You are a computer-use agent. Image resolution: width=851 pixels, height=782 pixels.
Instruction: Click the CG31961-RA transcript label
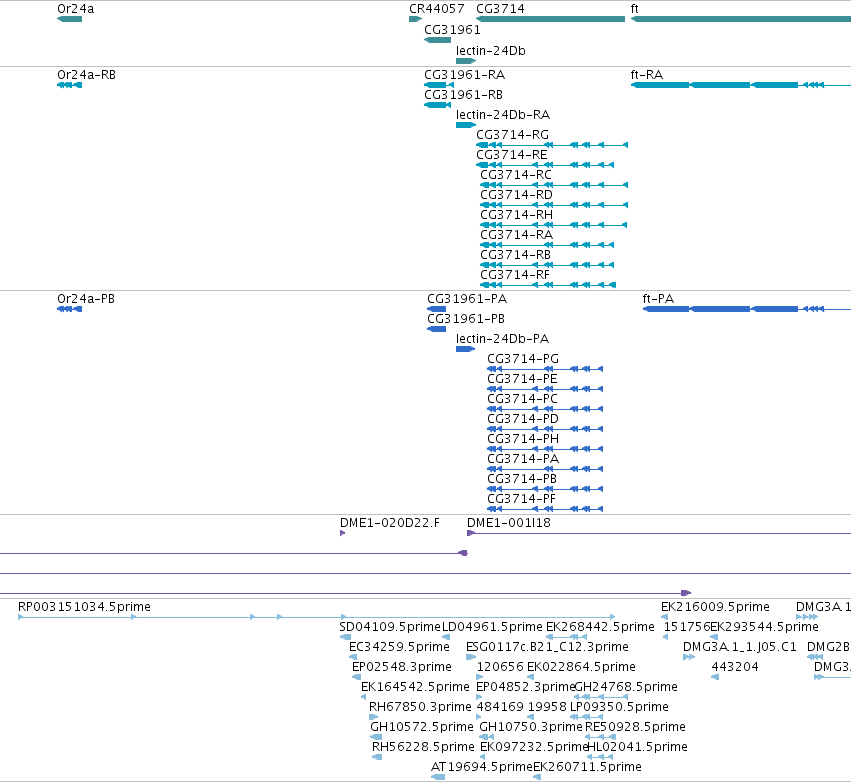465,75
